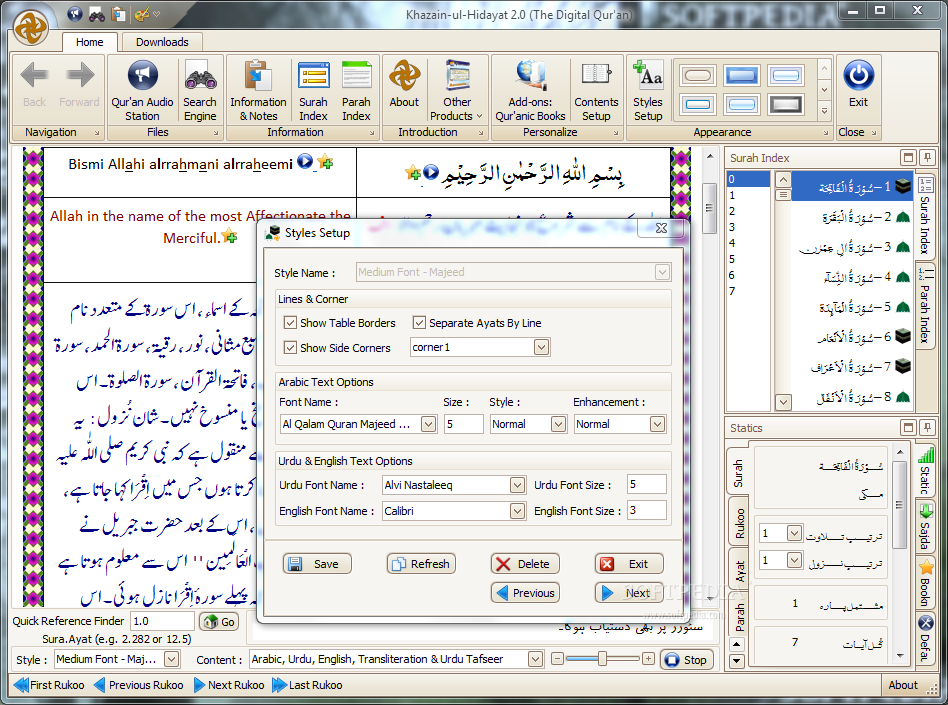948x705 pixels.
Task: Open the English Font Name dropdown
Action: [517, 511]
